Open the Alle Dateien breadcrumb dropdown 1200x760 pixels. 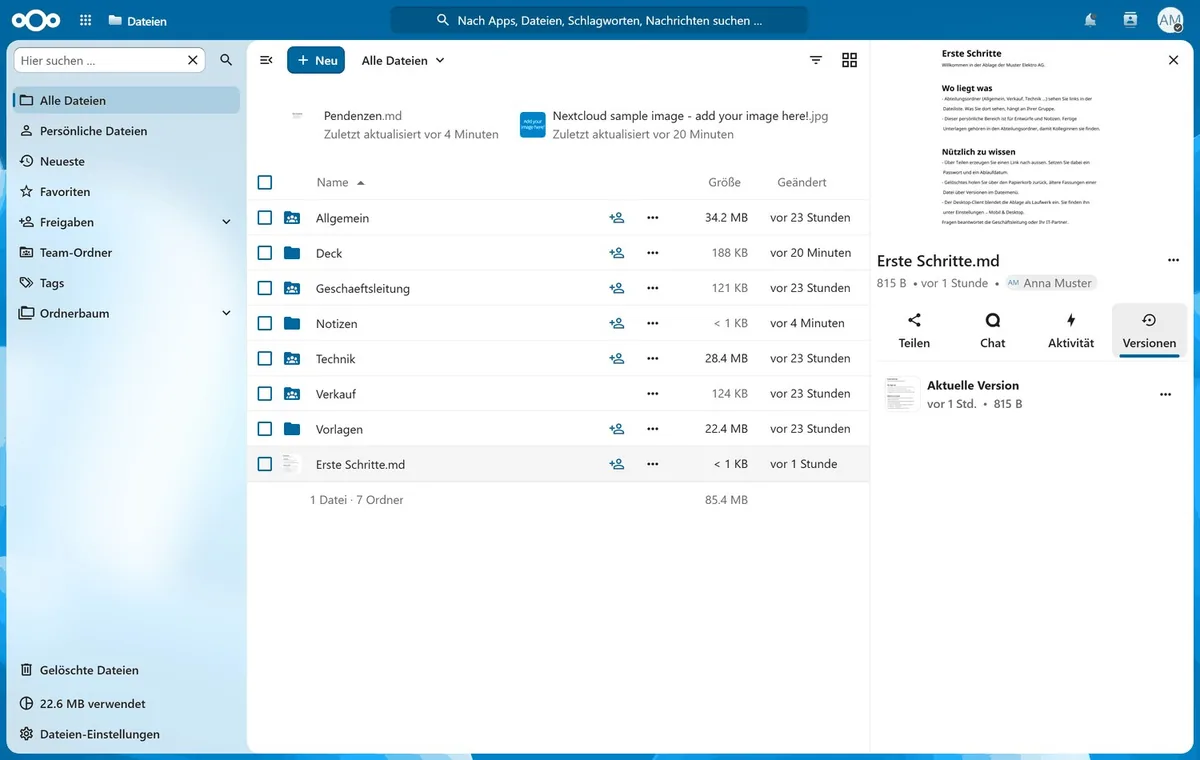[403, 60]
